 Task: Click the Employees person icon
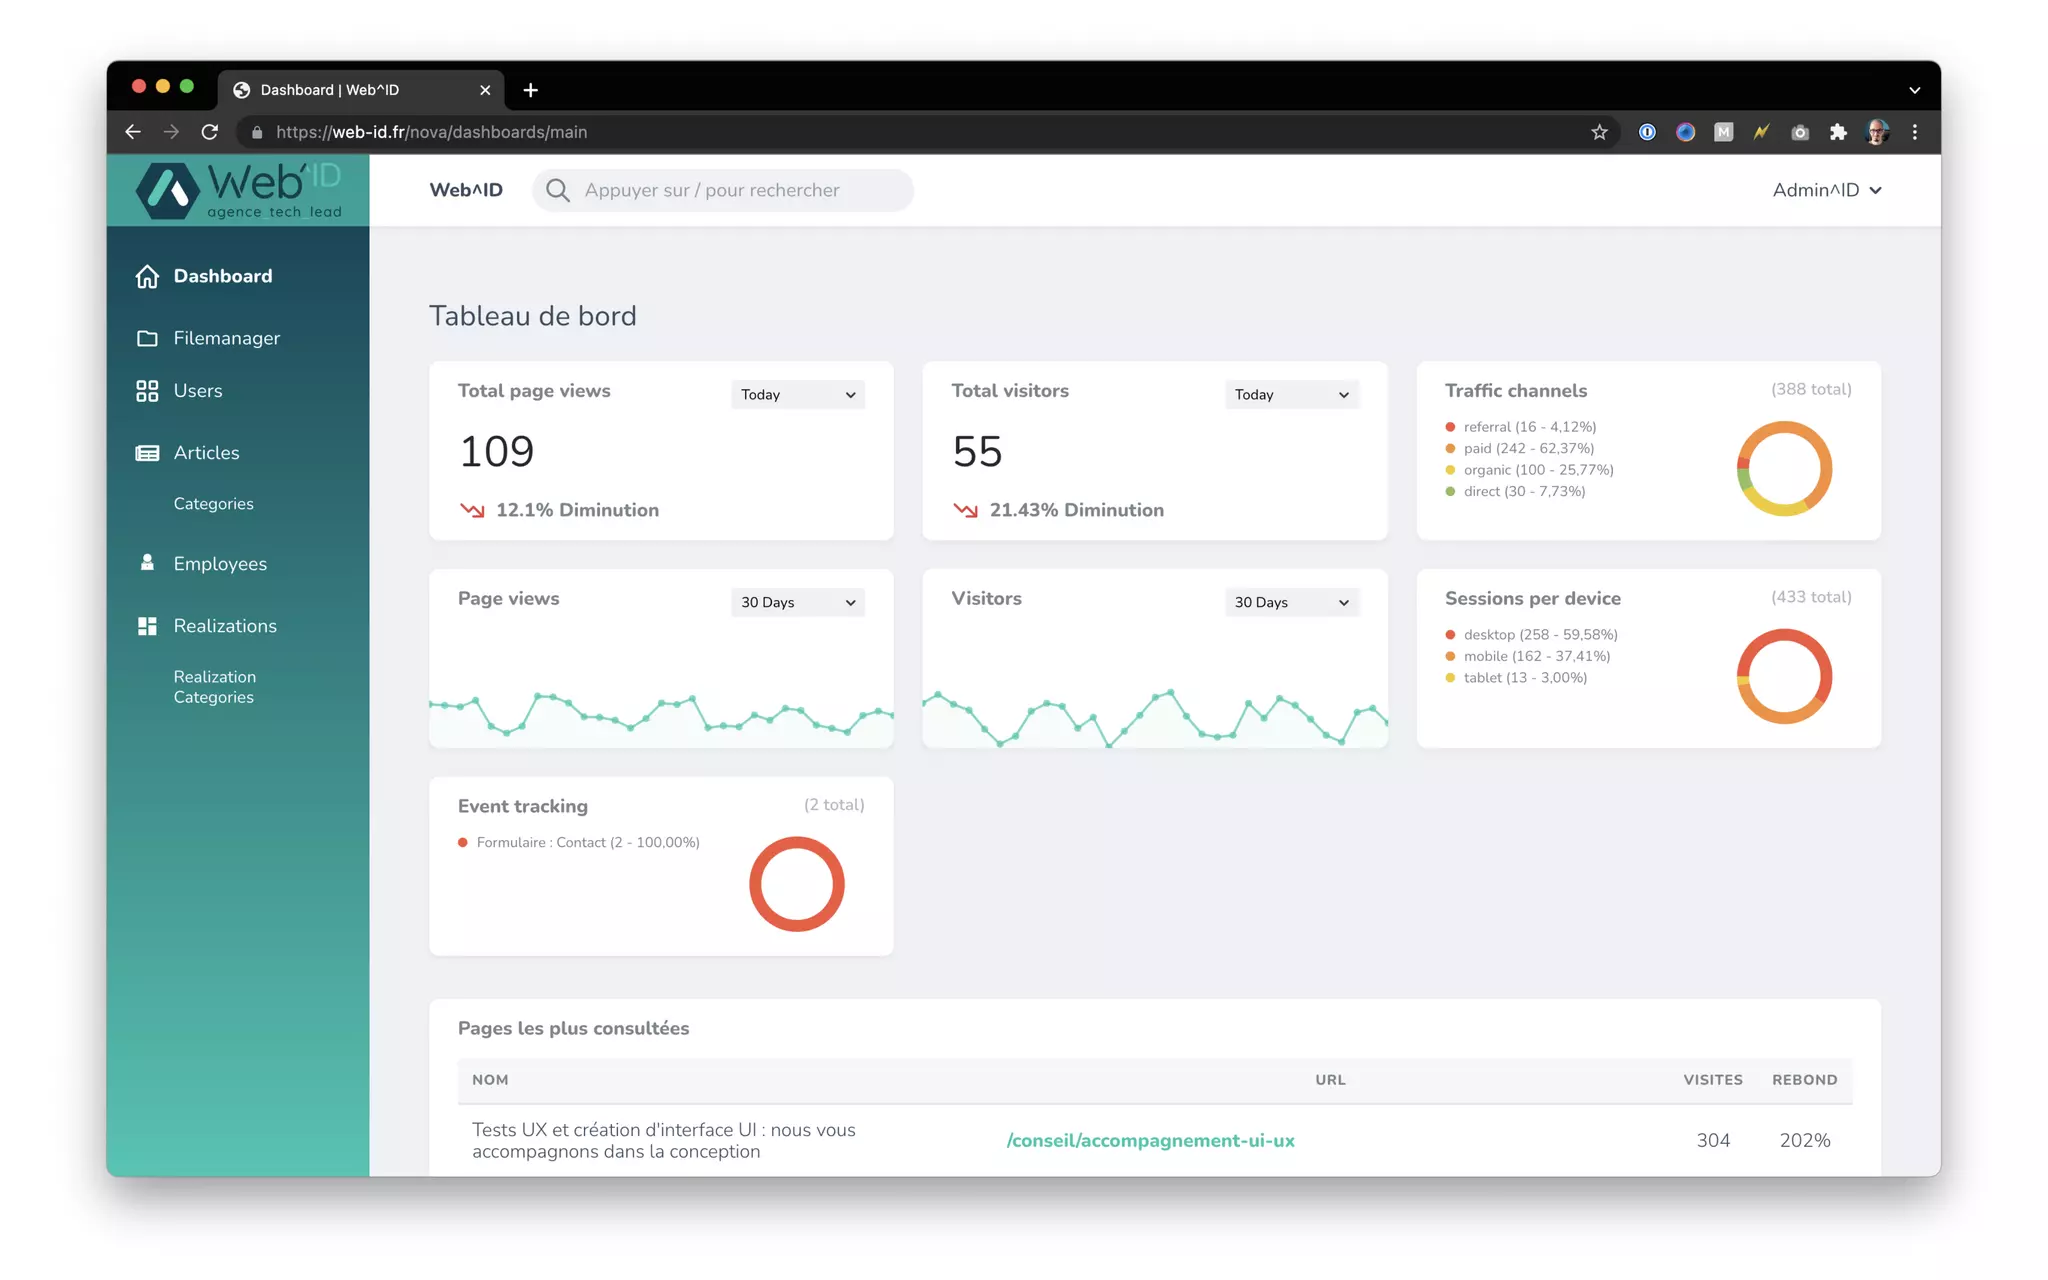(x=147, y=563)
